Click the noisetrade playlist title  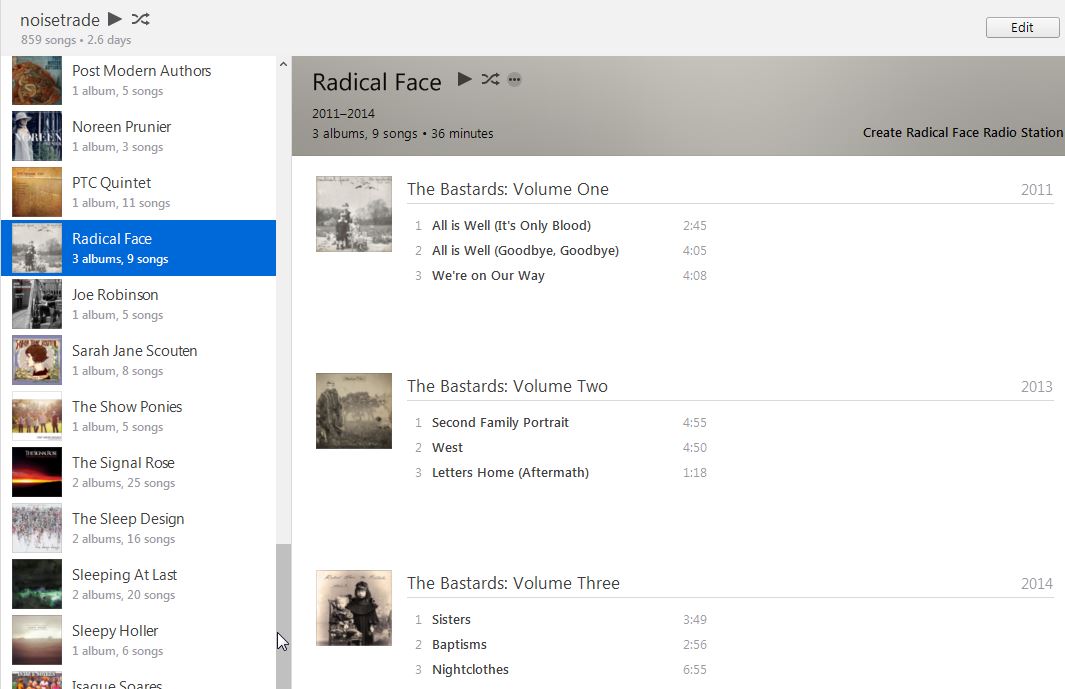[x=60, y=20]
